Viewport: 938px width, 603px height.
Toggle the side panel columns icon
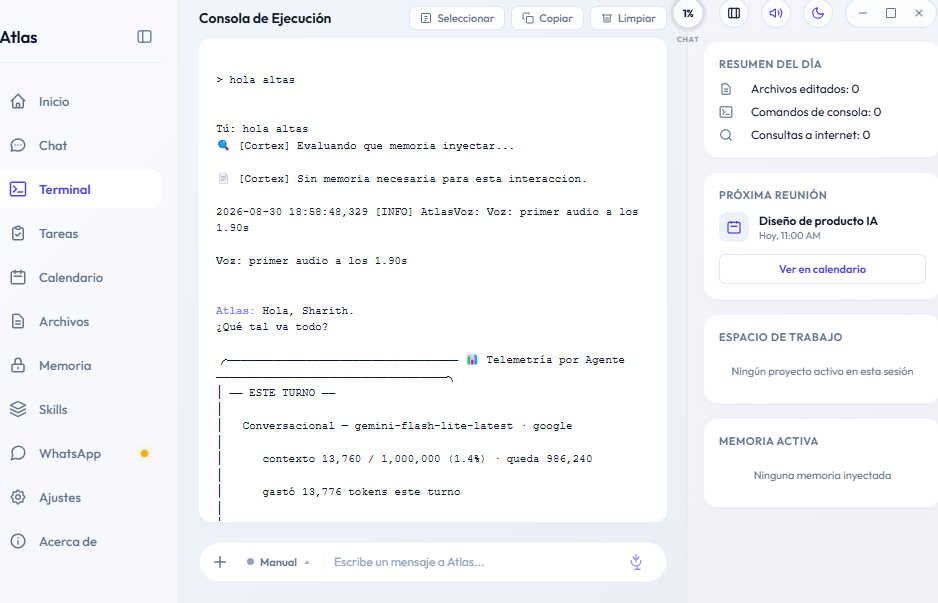click(x=734, y=13)
